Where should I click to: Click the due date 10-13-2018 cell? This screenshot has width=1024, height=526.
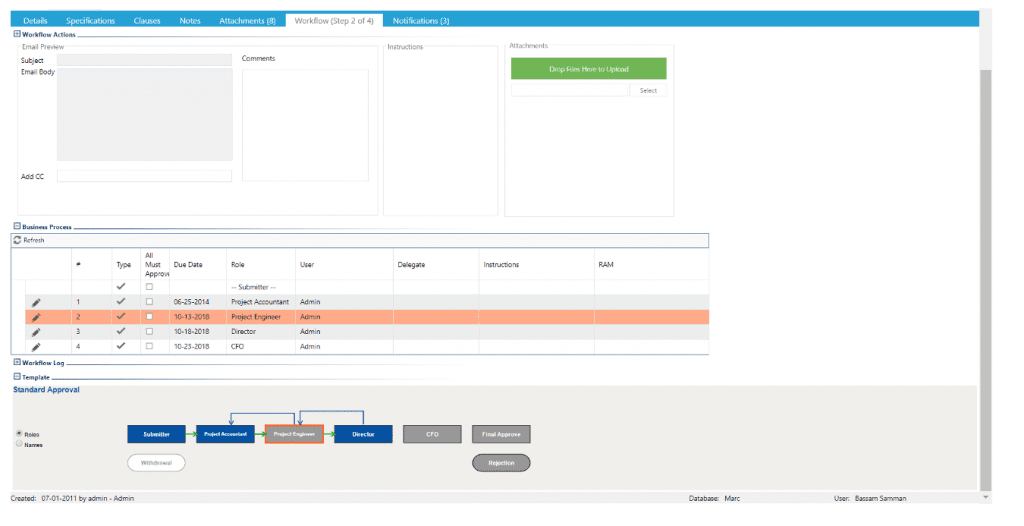(192, 317)
